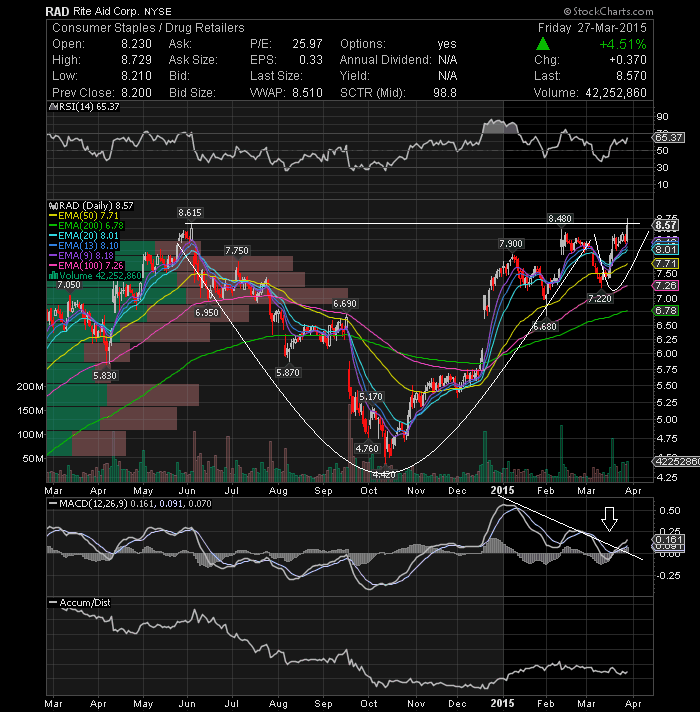This screenshot has height=712, width=700.
Task: Click the 5.830 low price label
Action: coord(105,376)
